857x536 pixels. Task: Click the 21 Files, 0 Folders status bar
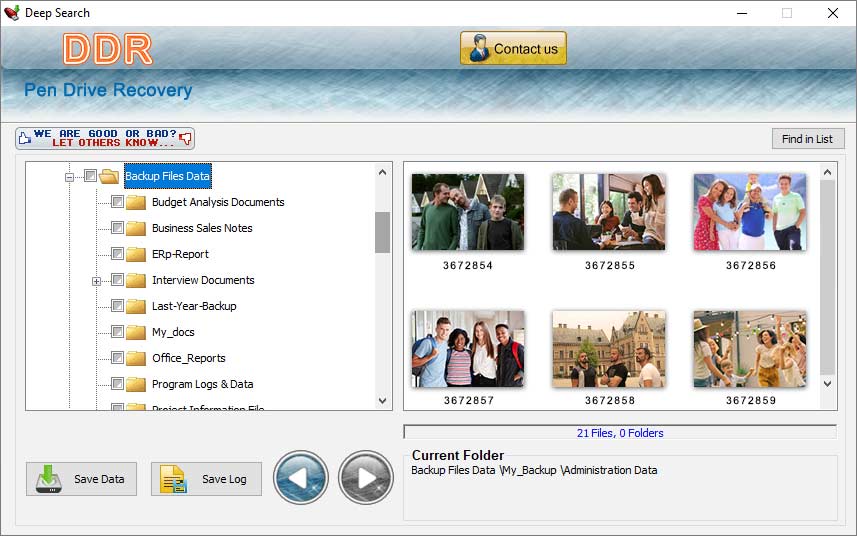pyautogui.click(x=620, y=433)
